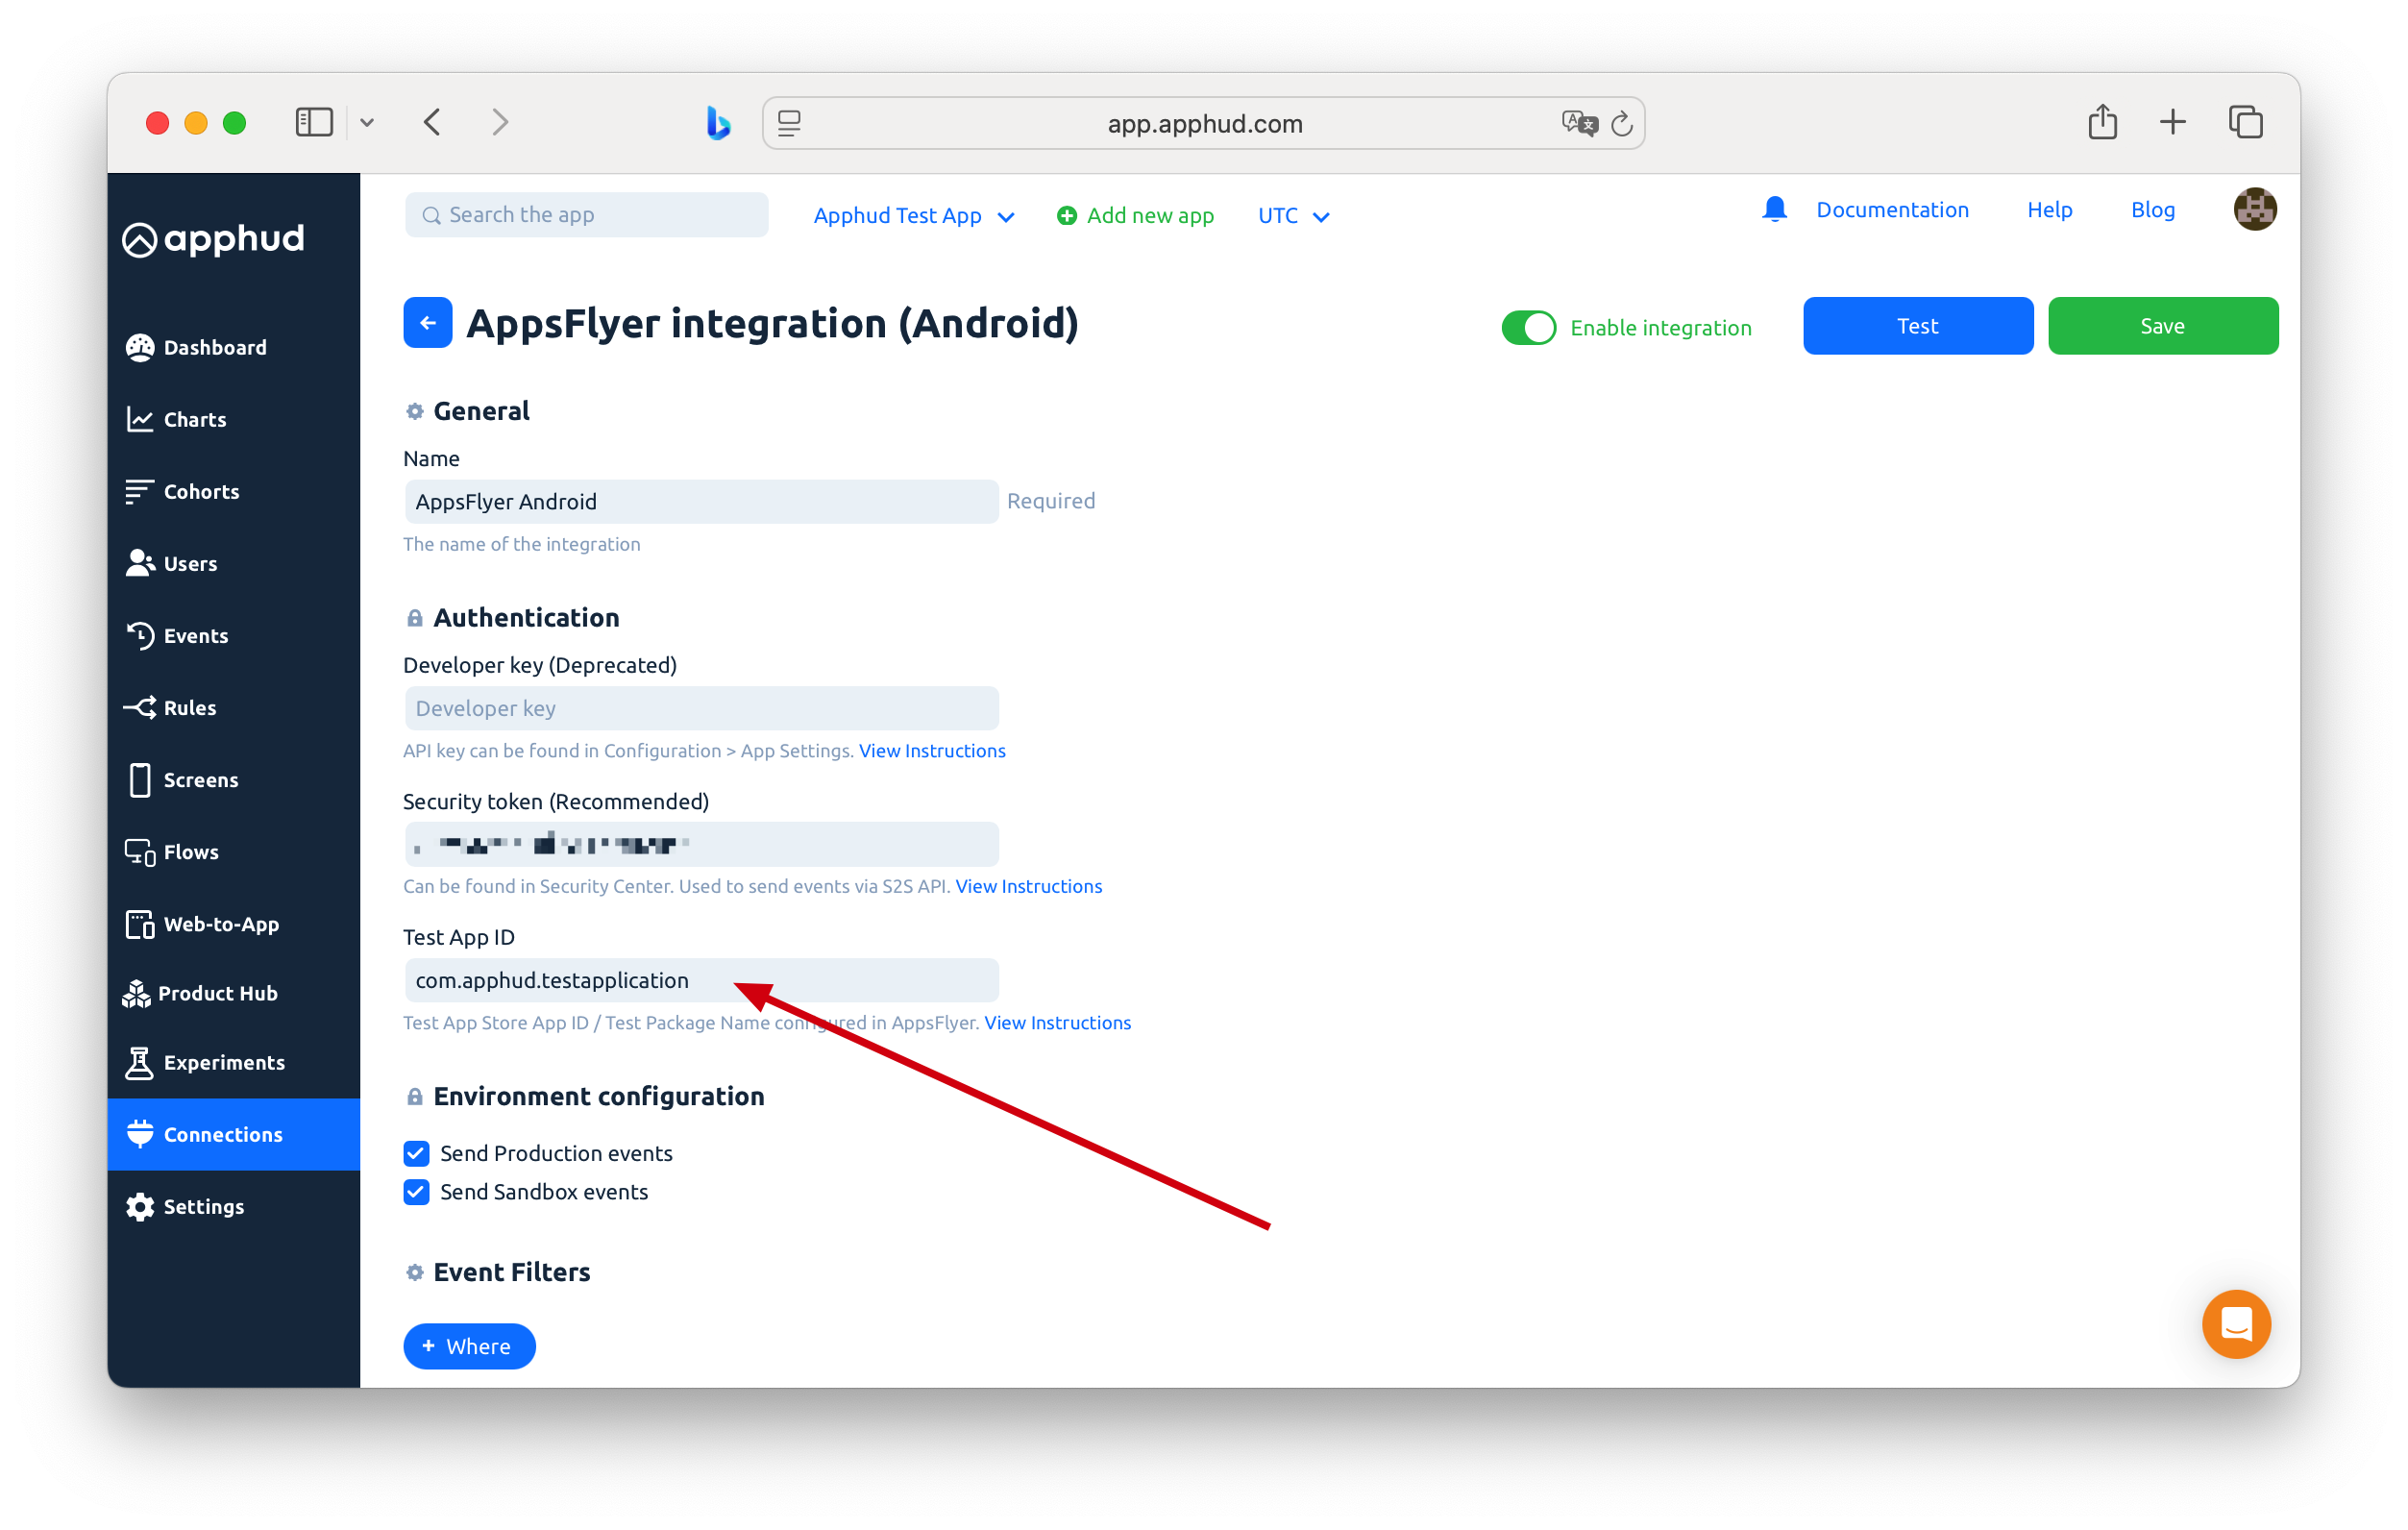Viewport: 2408px width, 1530px height.
Task: Uncheck Send Sandbox events
Action: point(416,1192)
